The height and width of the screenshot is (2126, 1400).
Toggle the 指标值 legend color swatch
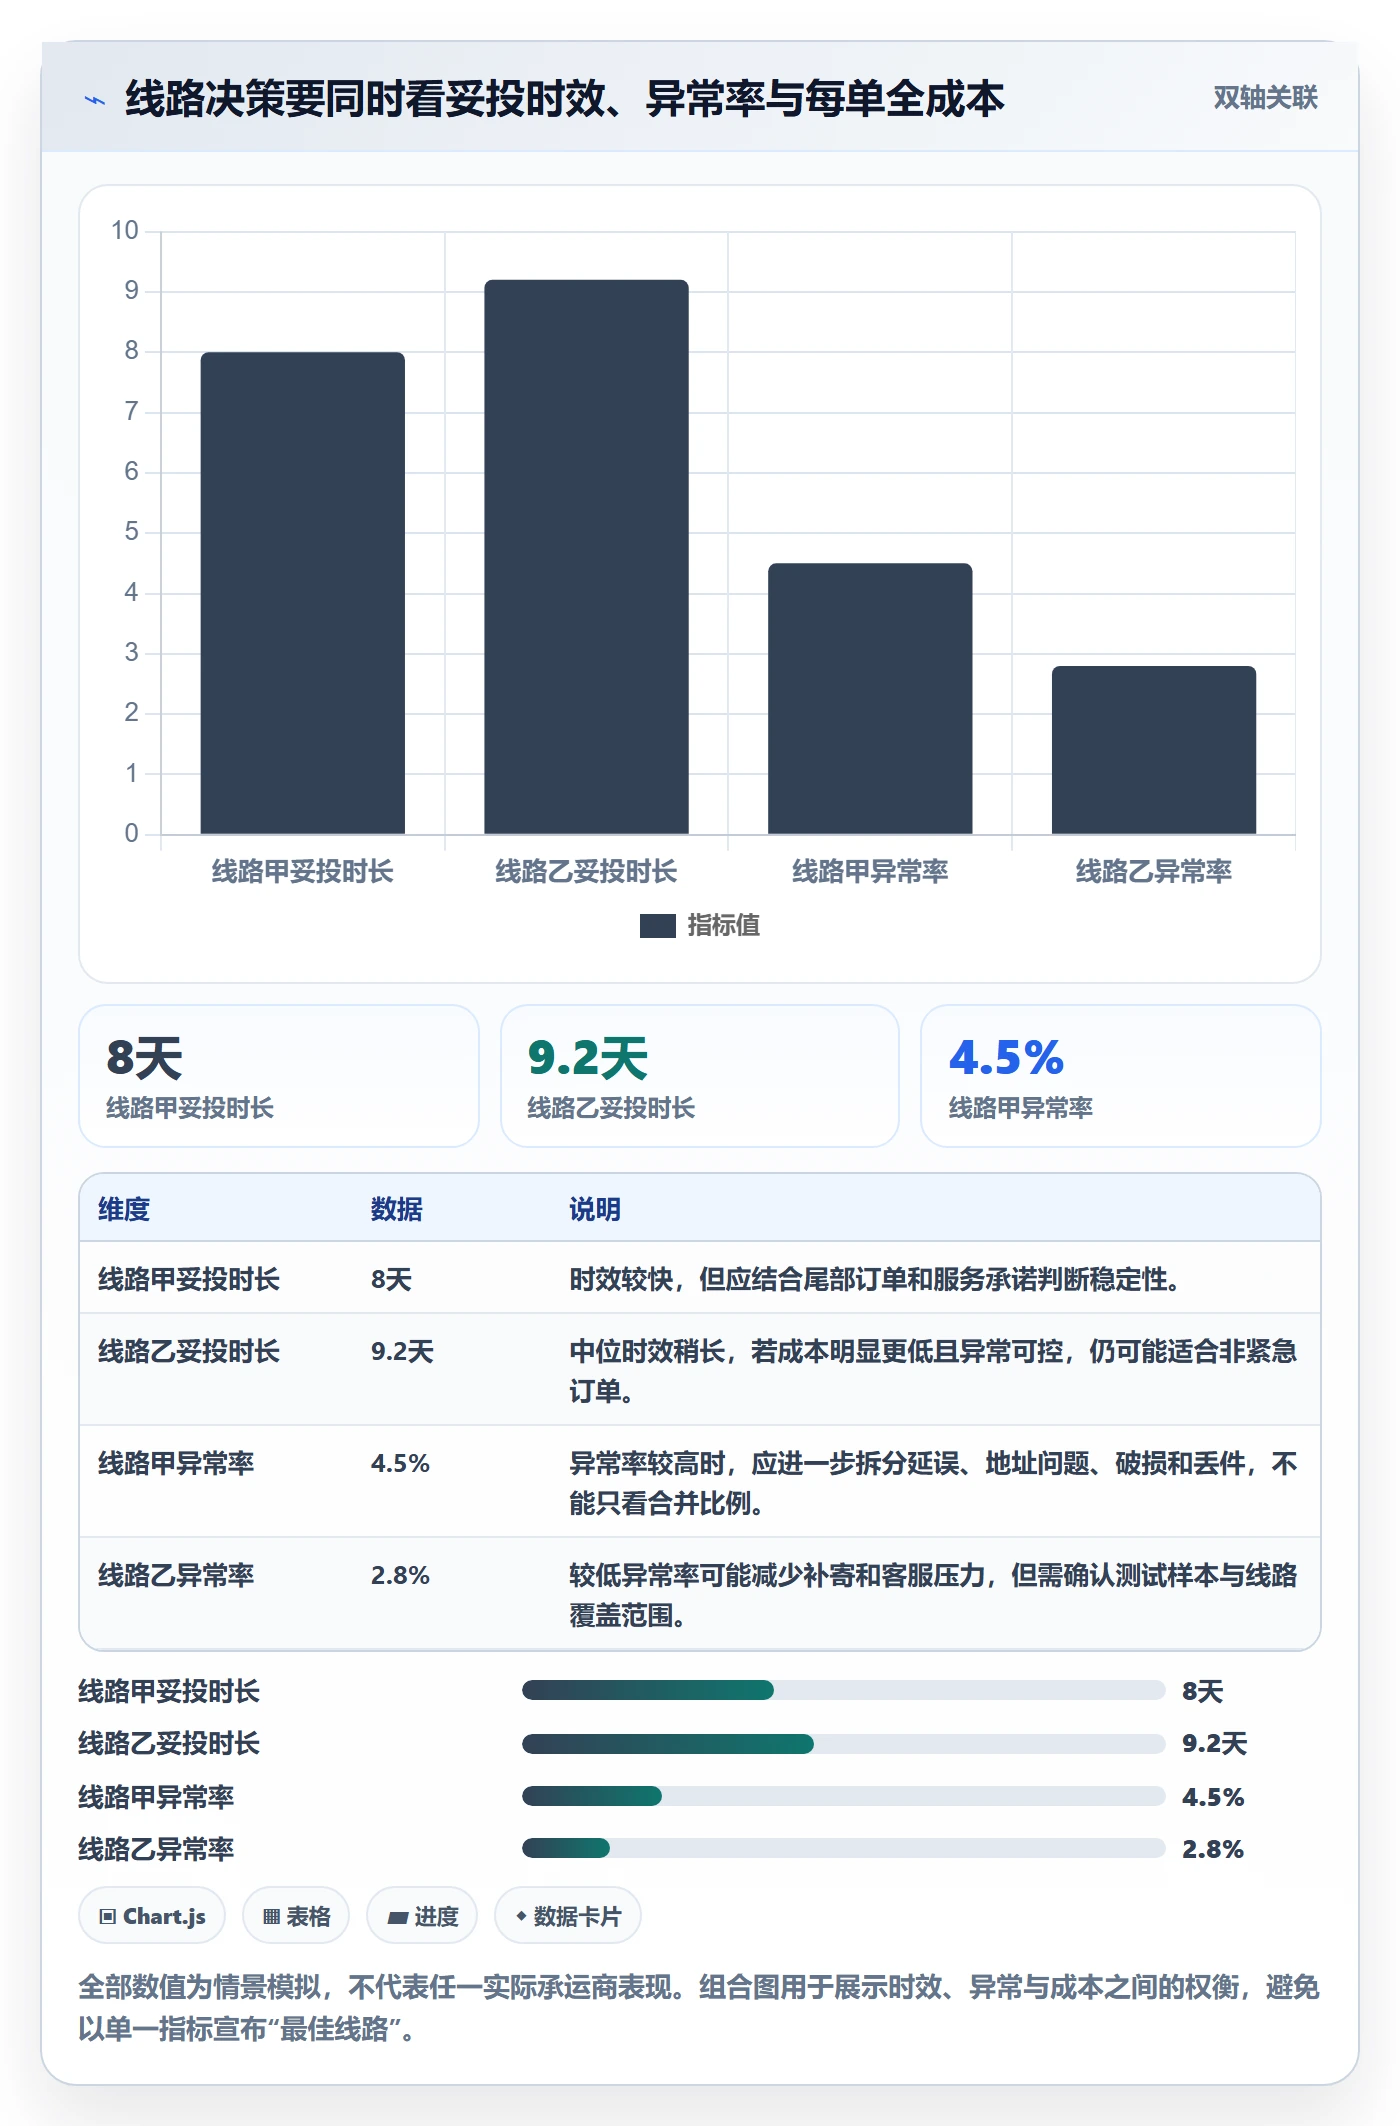(x=658, y=926)
